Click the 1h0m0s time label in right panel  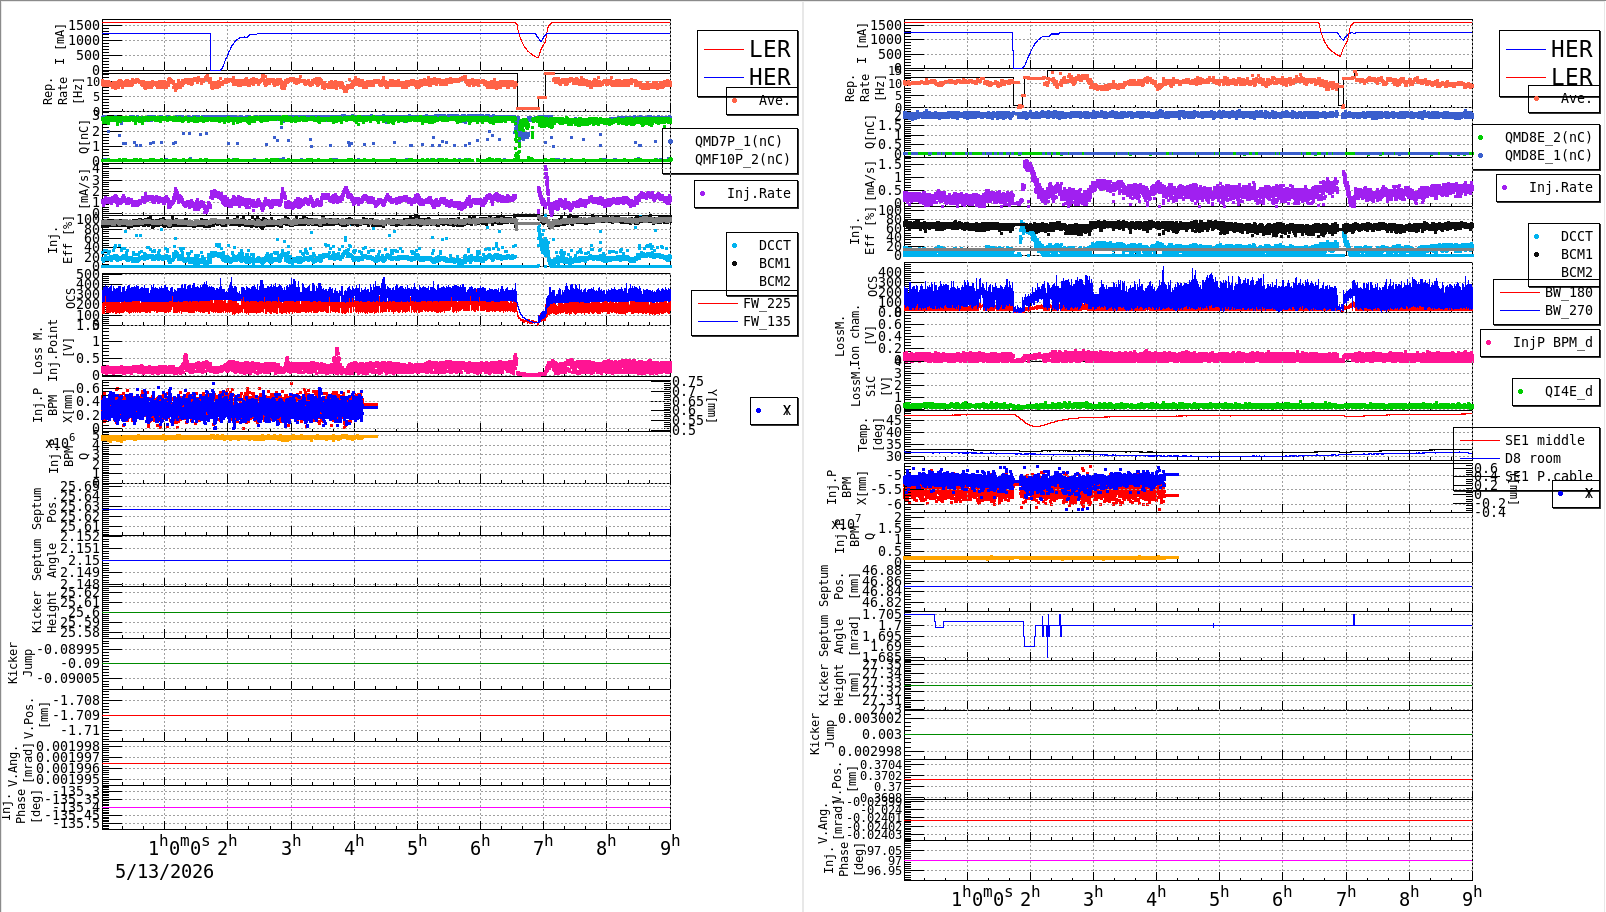pyautogui.click(x=981, y=897)
